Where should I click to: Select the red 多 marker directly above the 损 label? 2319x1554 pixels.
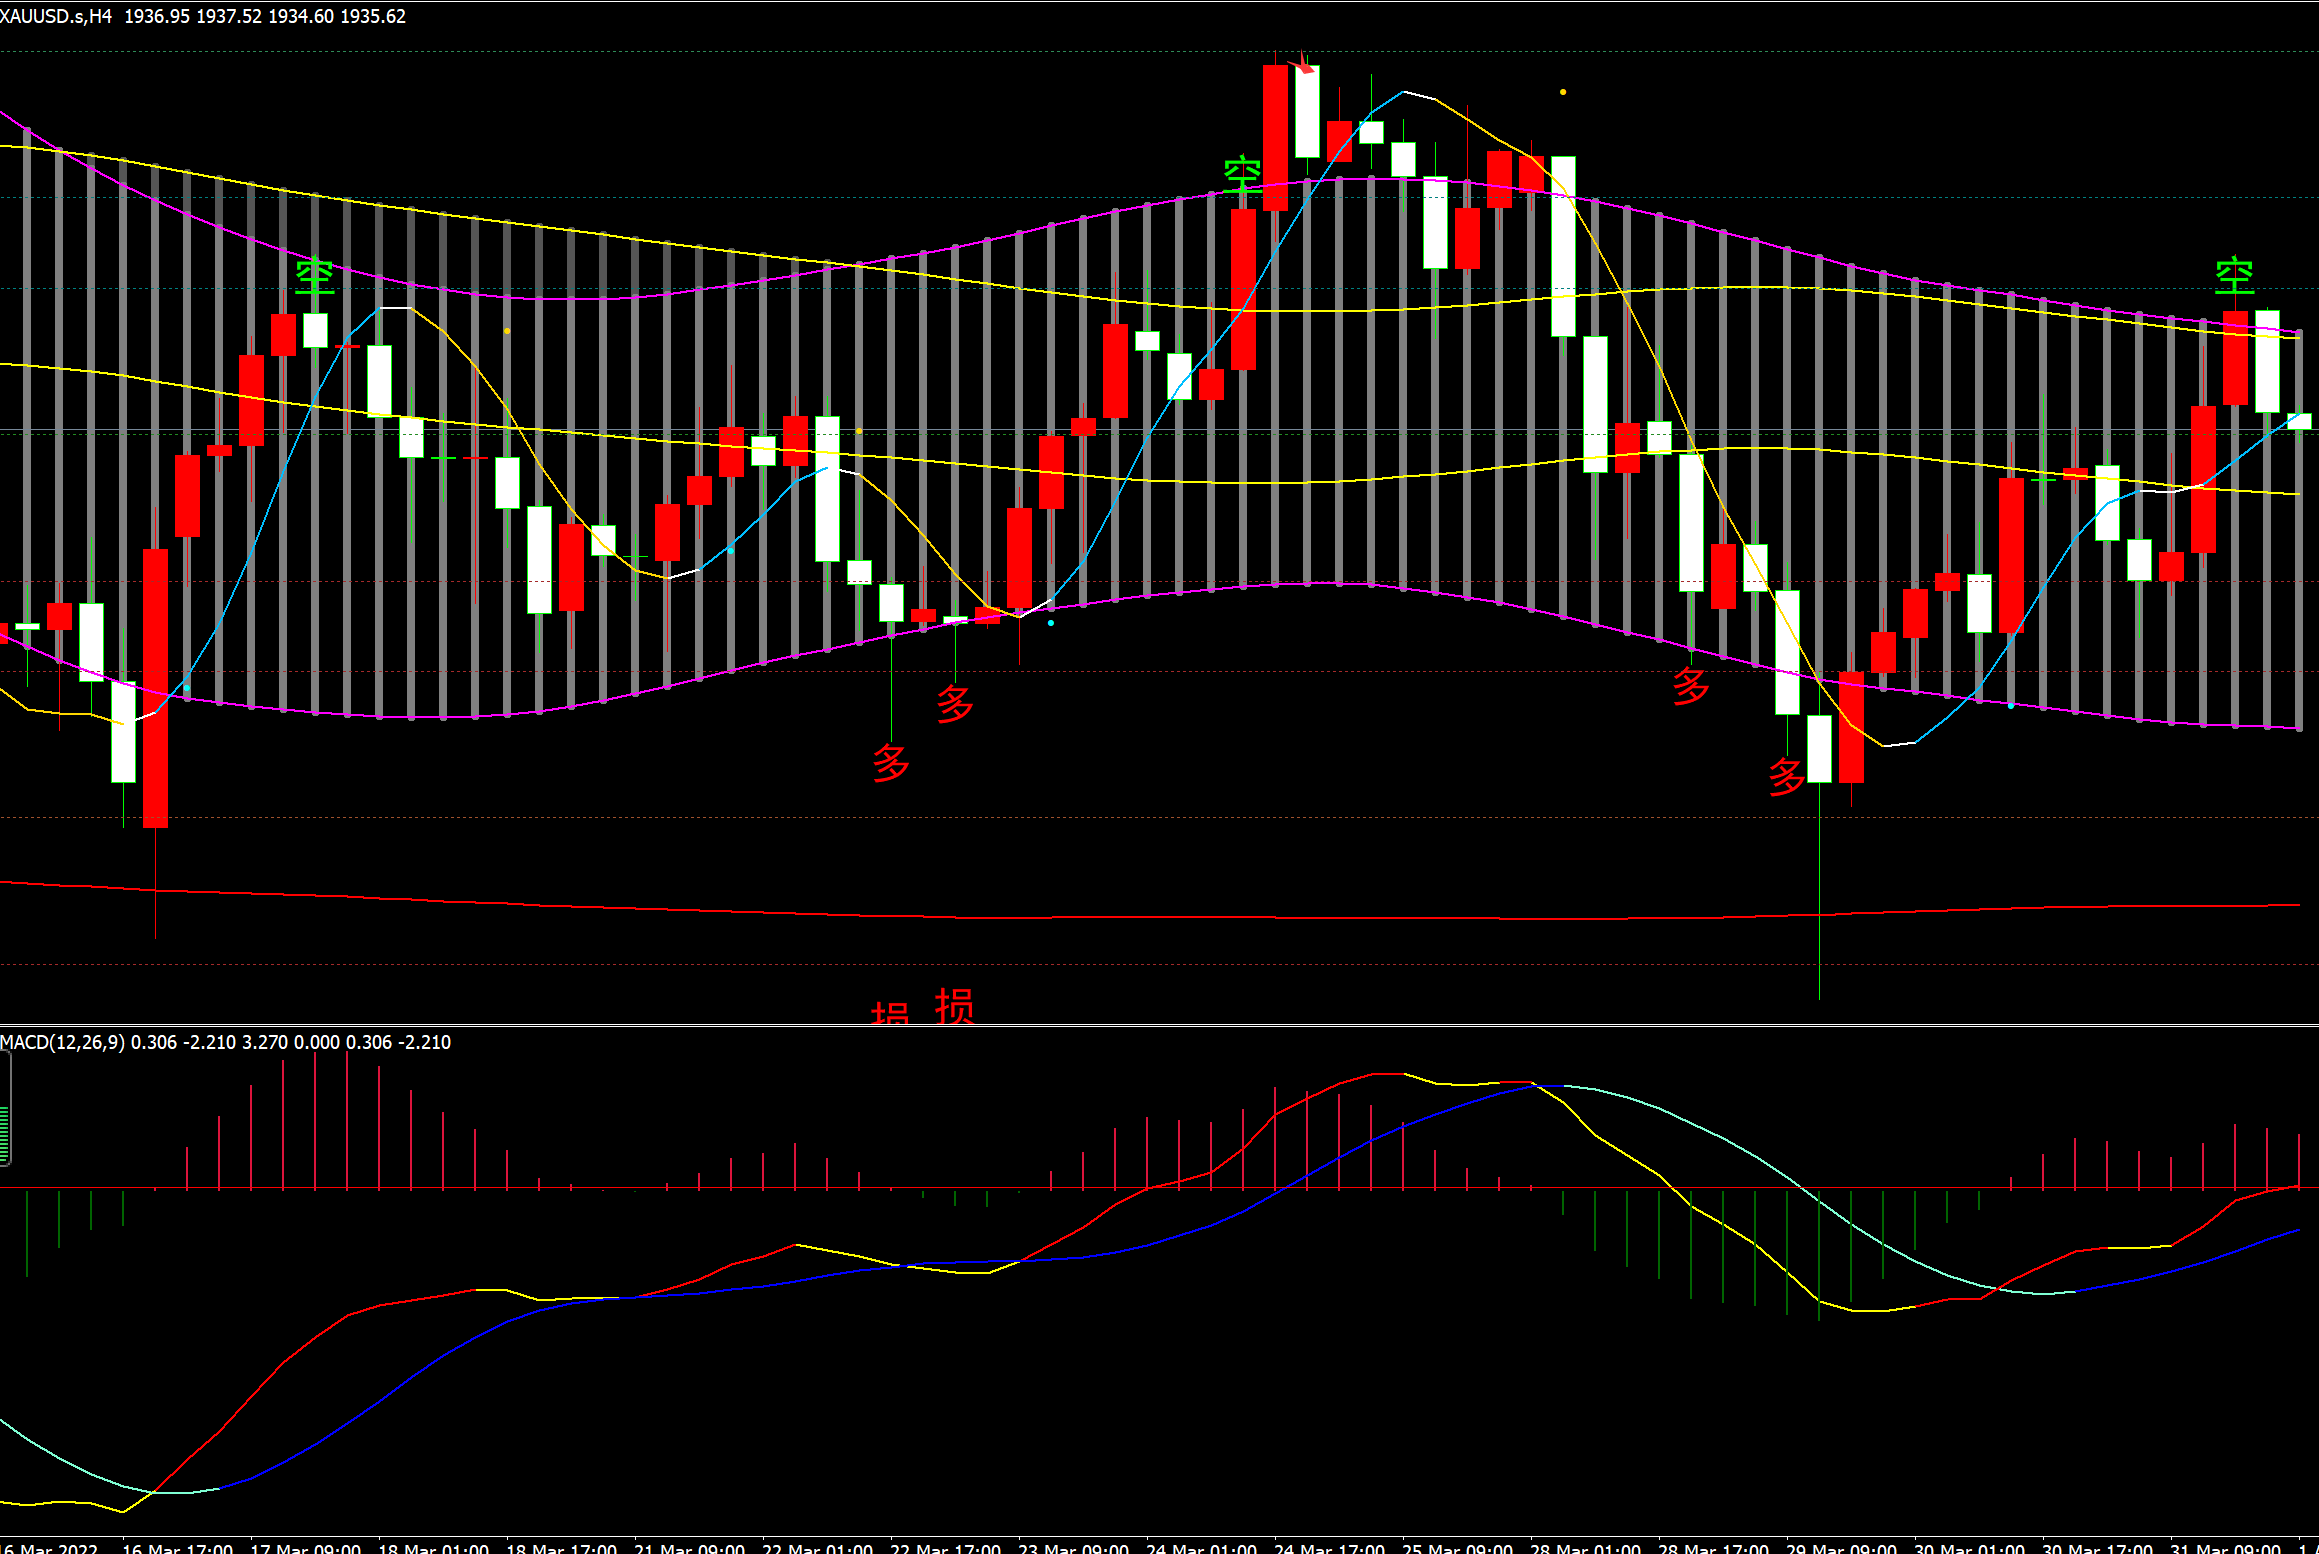point(955,704)
